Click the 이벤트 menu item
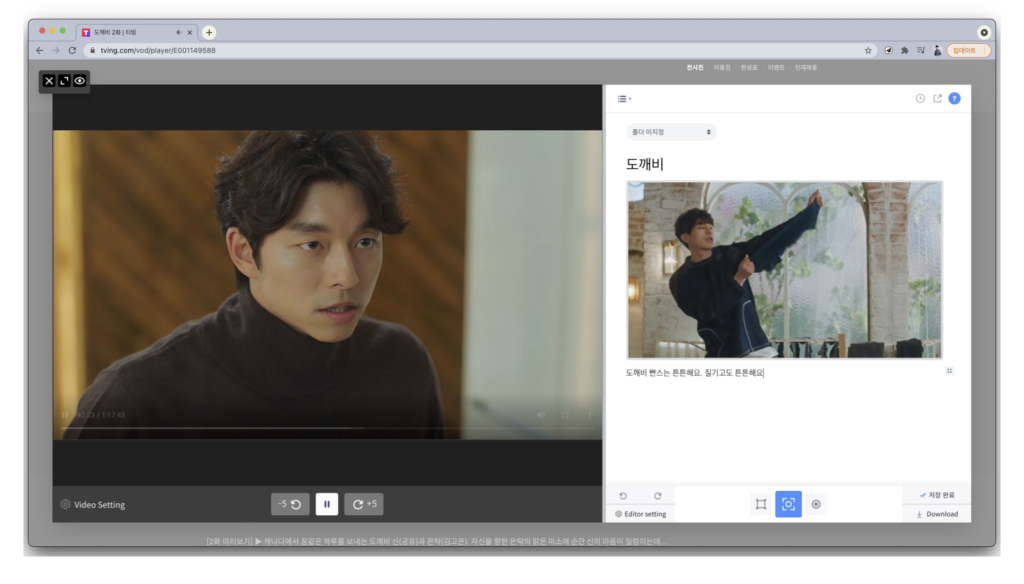Viewport: 1024px width, 584px height. coord(776,67)
